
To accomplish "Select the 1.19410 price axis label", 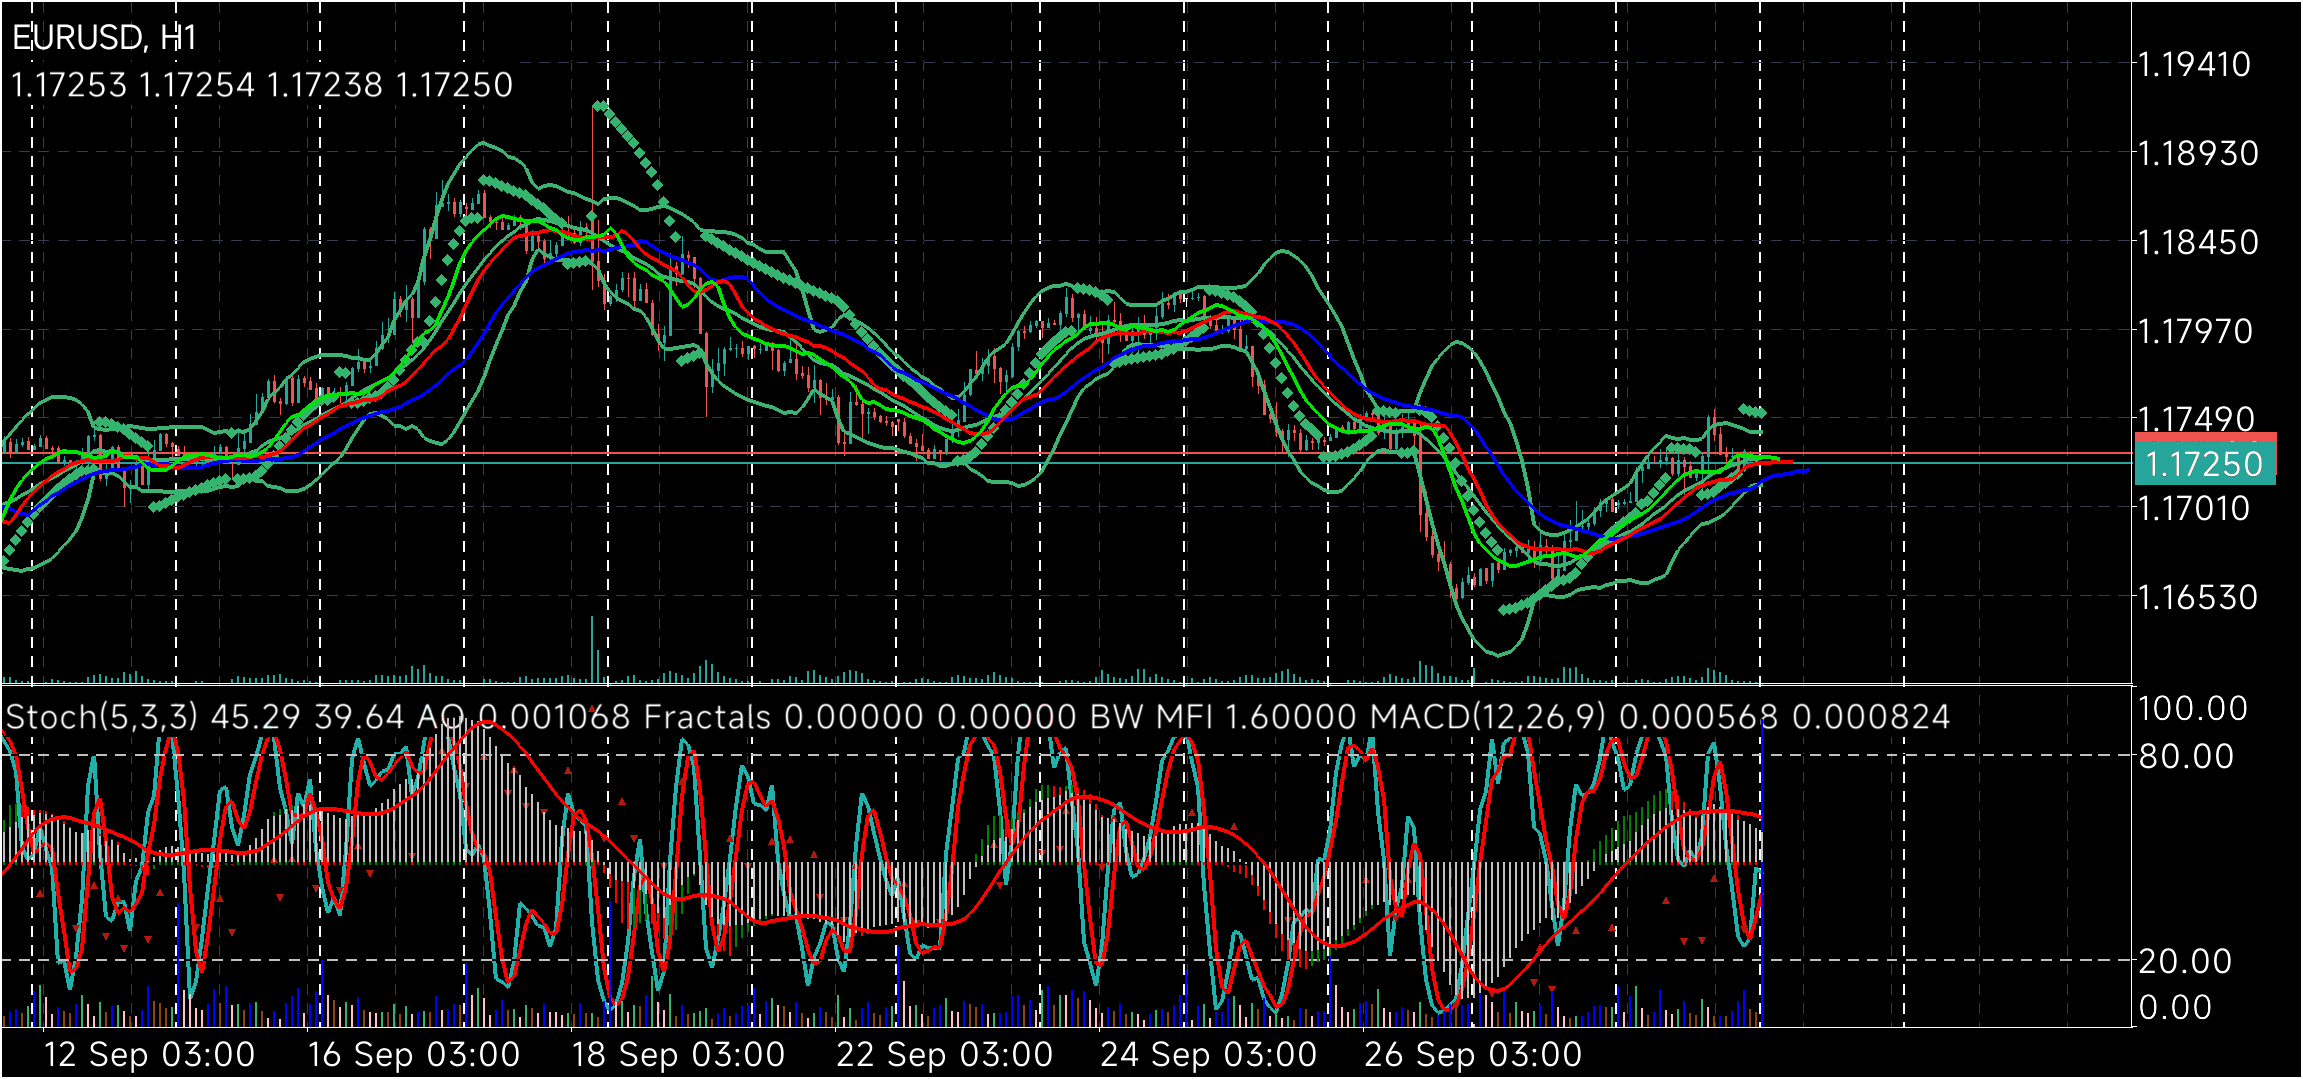I will click(x=2194, y=65).
